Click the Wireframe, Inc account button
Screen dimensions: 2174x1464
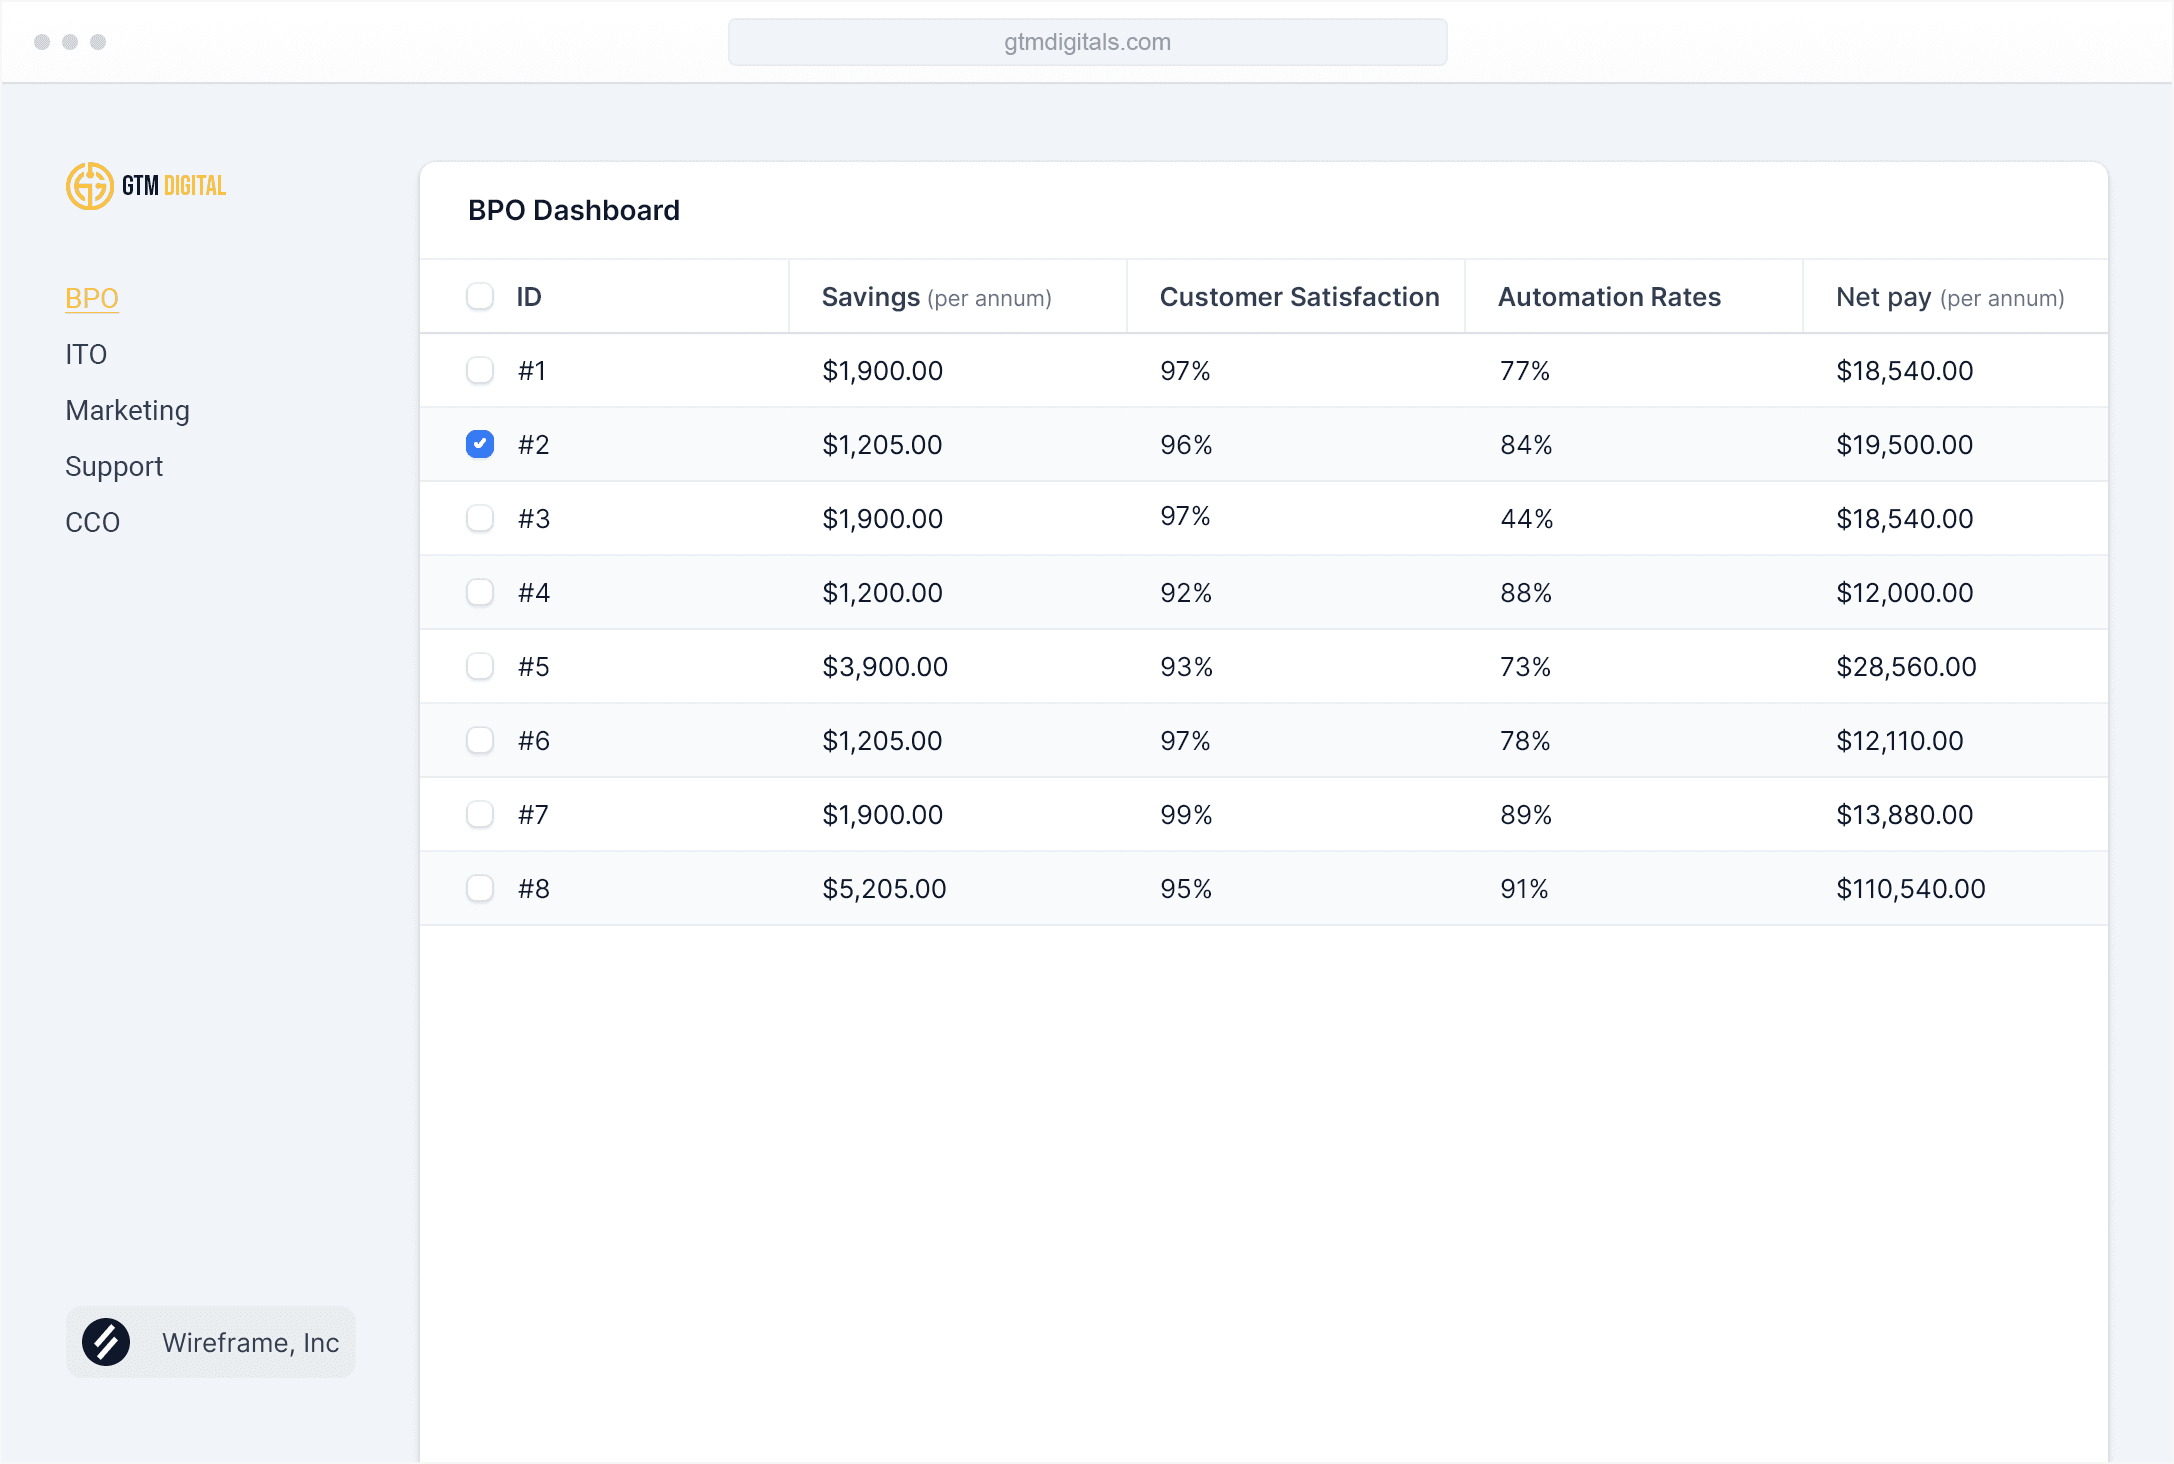211,1342
